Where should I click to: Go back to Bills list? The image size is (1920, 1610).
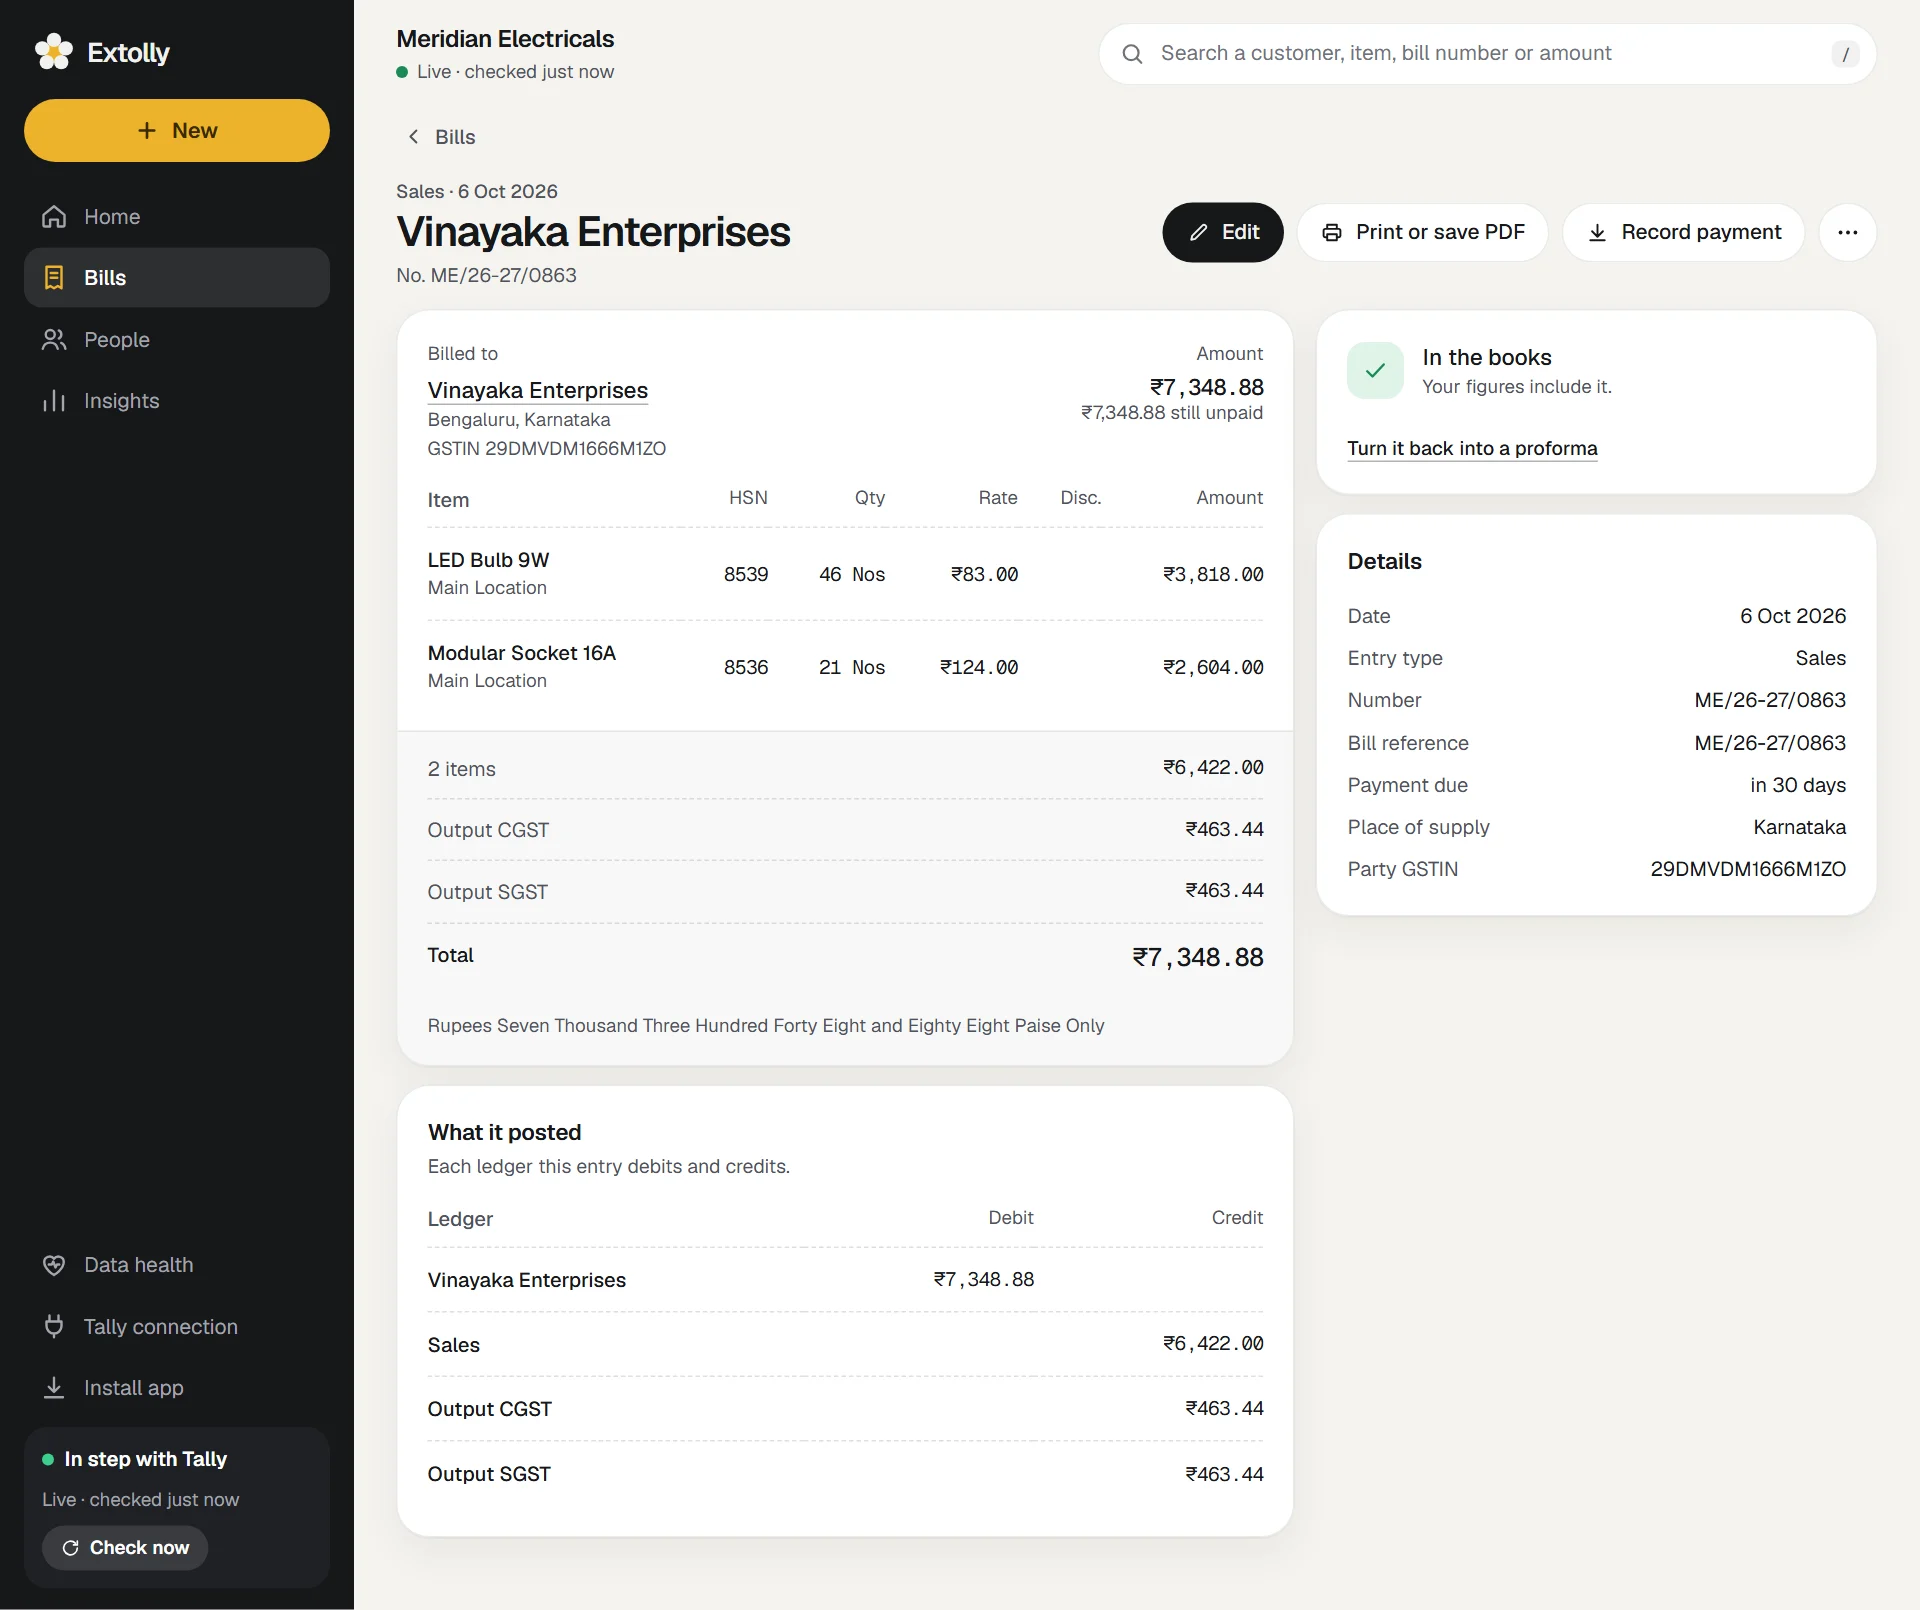tap(441, 137)
